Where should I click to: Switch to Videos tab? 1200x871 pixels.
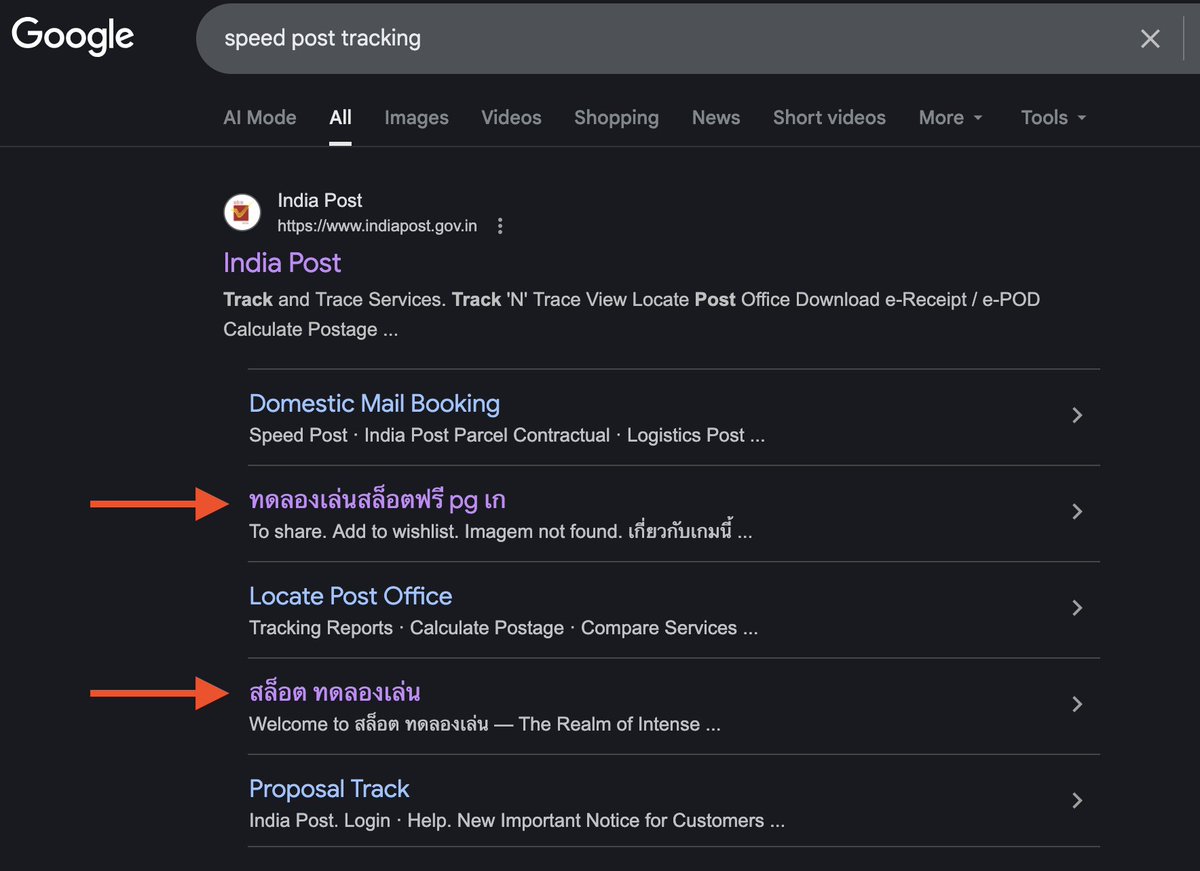[x=511, y=118]
